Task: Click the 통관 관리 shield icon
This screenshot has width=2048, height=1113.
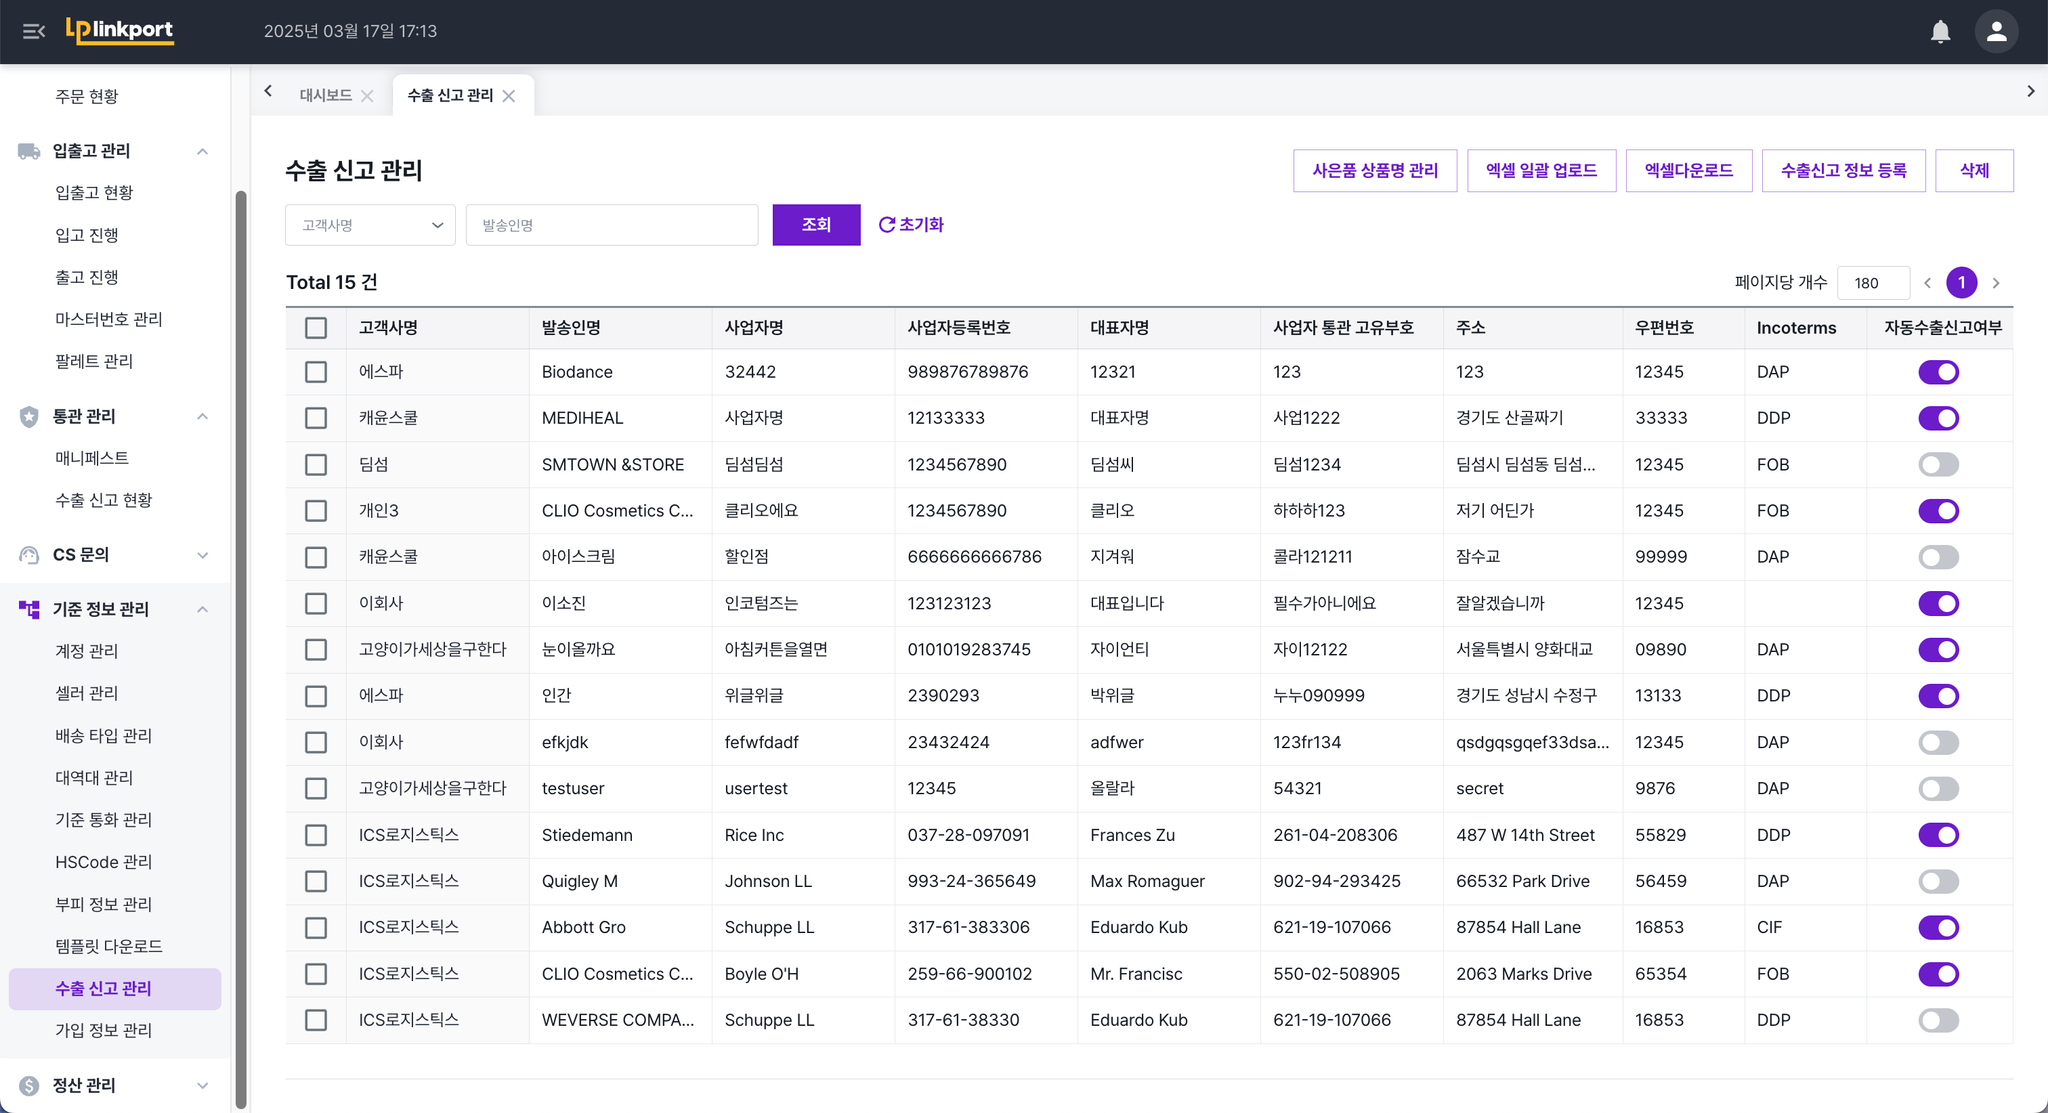Action: click(29, 417)
